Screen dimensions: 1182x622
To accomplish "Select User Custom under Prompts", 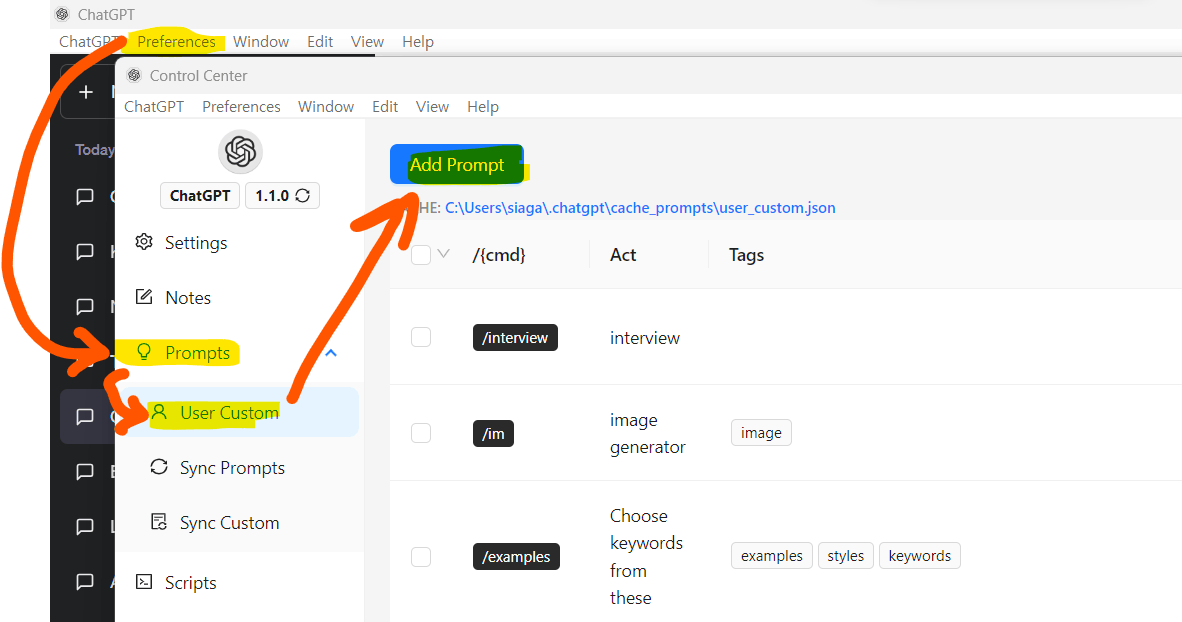I will (240, 412).
